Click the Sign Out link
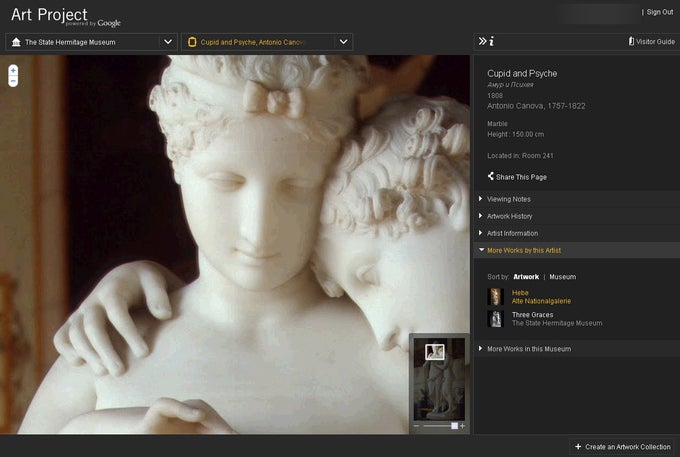This screenshot has height=457, width=680. click(x=660, y=12)
